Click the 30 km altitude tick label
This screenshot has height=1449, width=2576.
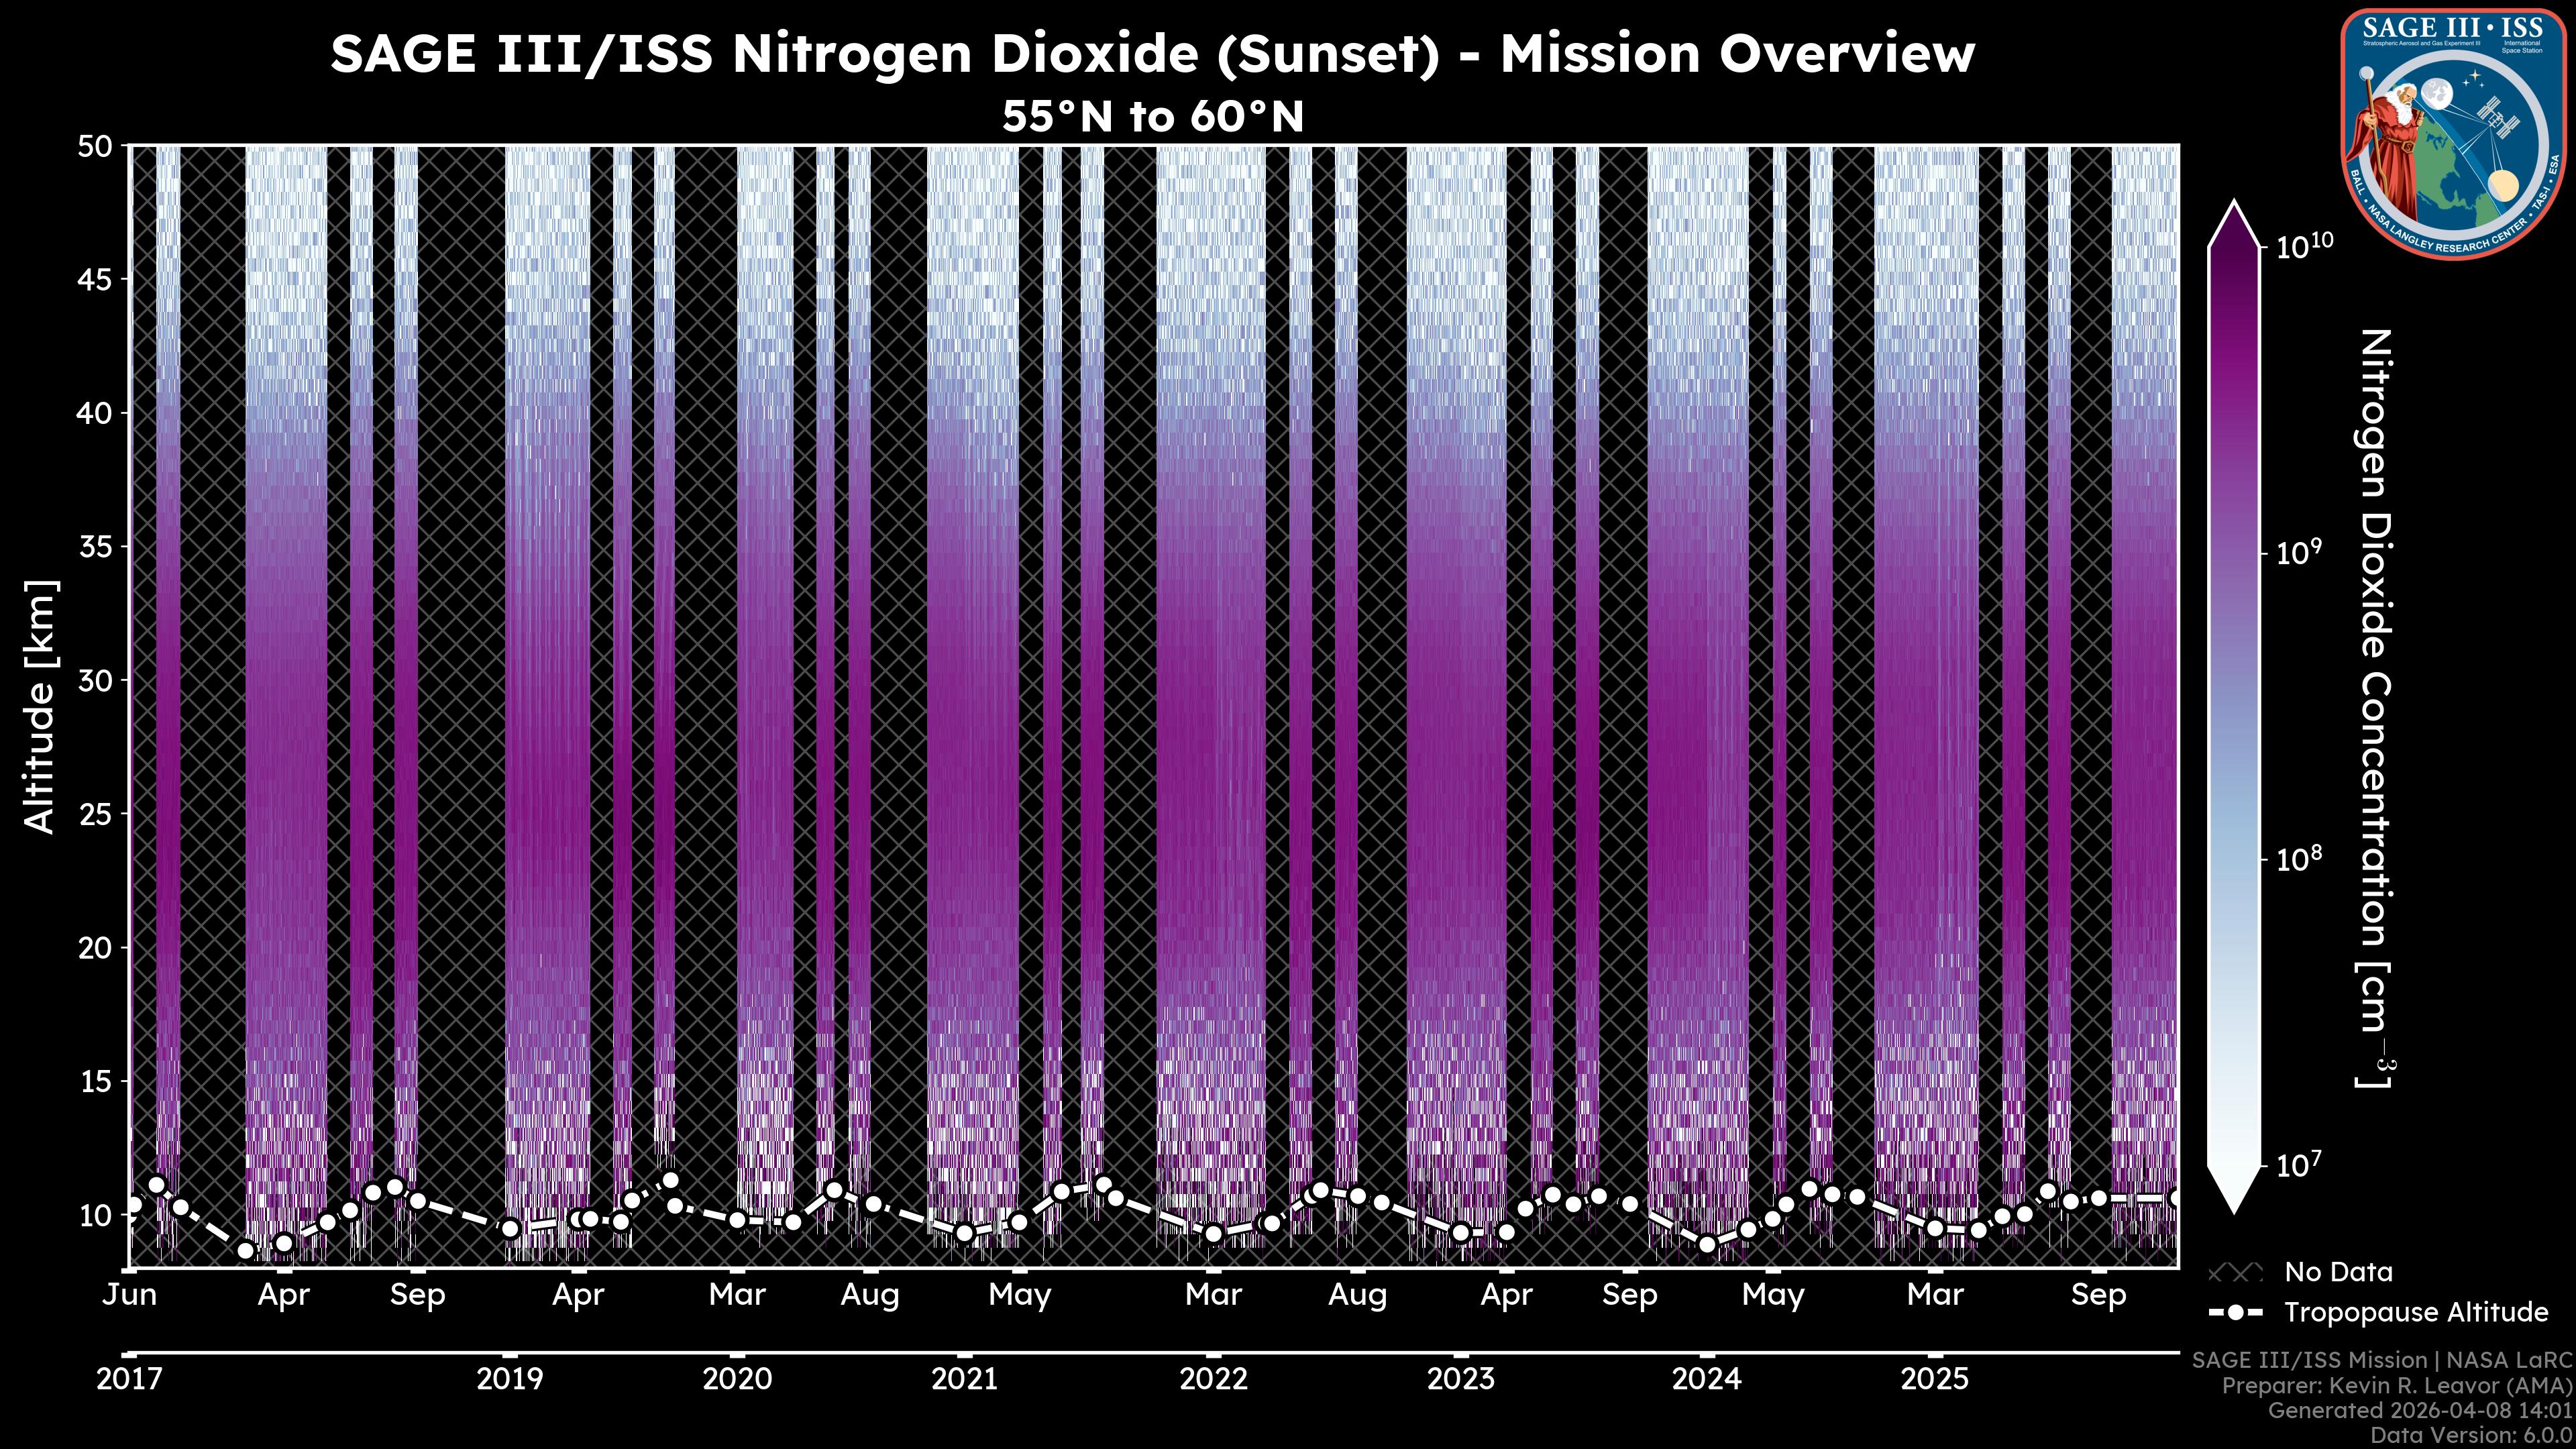[x=95, y=681]
